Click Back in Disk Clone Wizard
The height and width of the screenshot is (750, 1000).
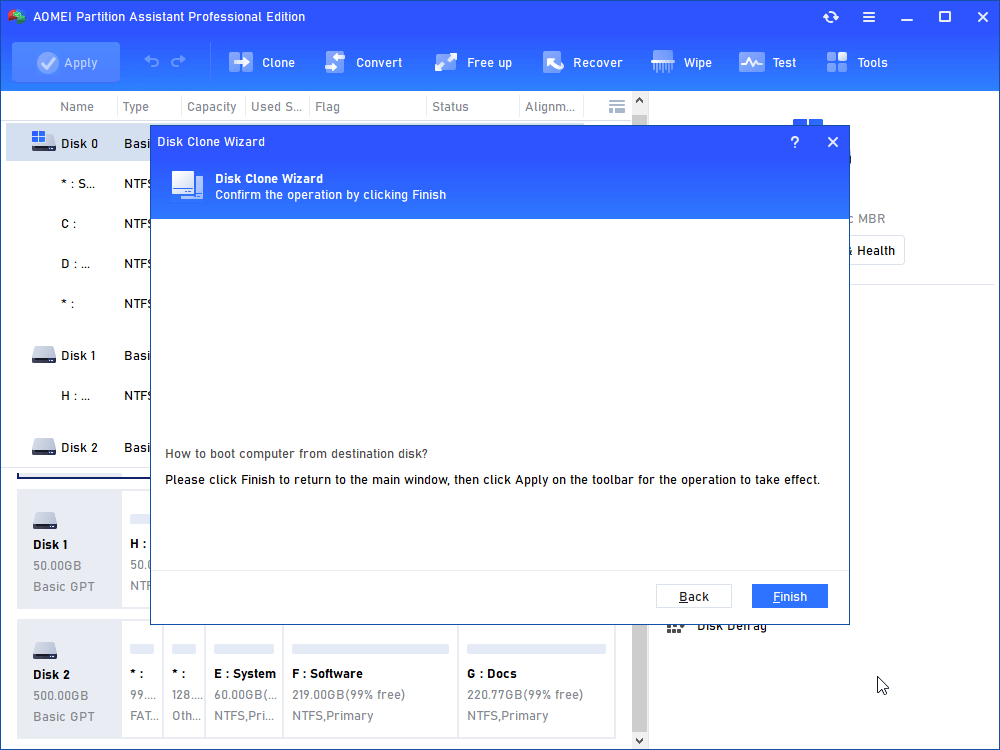(x=694, y=596)
